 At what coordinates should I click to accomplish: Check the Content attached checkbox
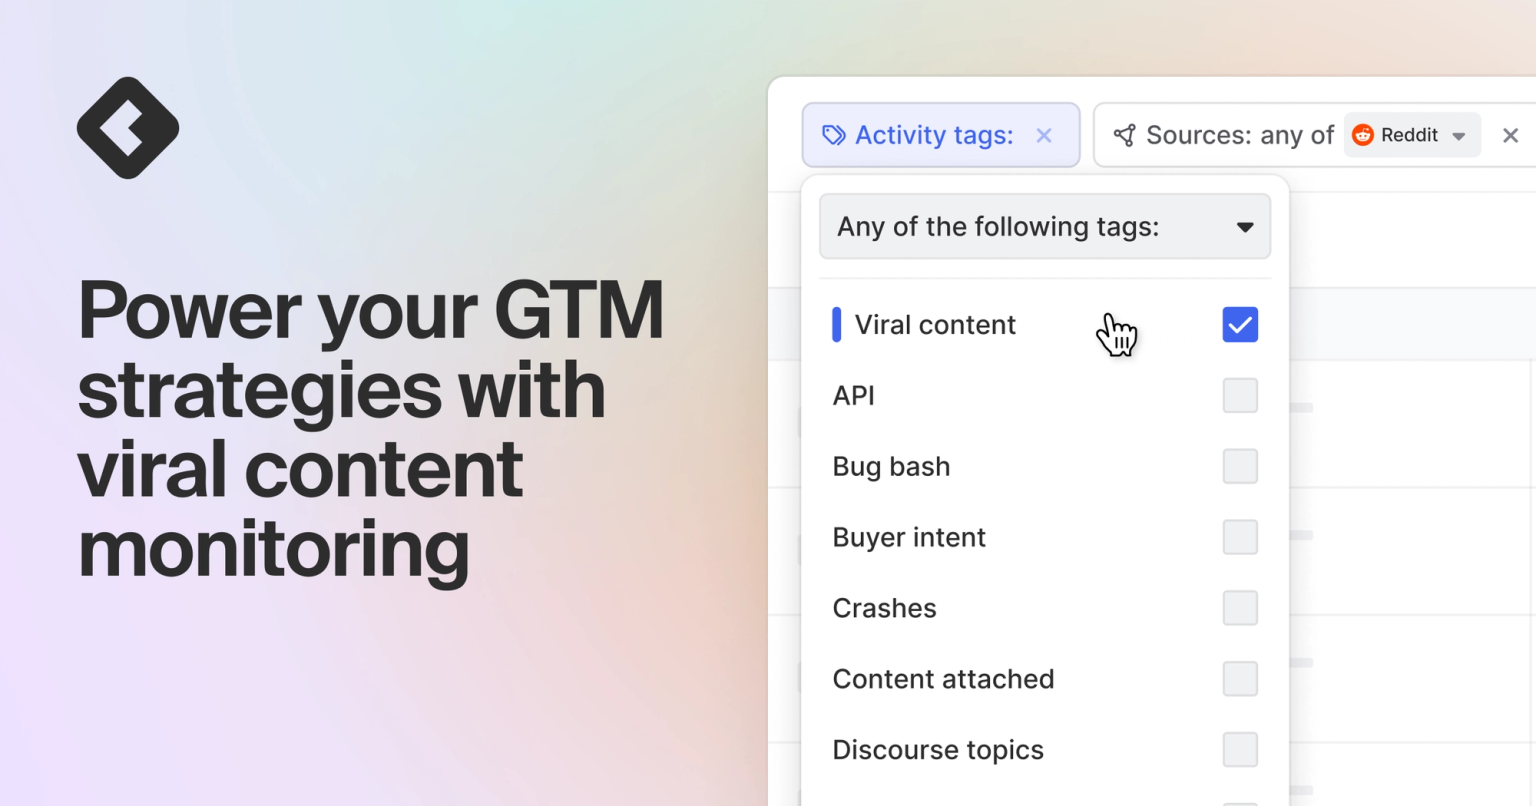pyautogui.click(x=1239, y=678)
